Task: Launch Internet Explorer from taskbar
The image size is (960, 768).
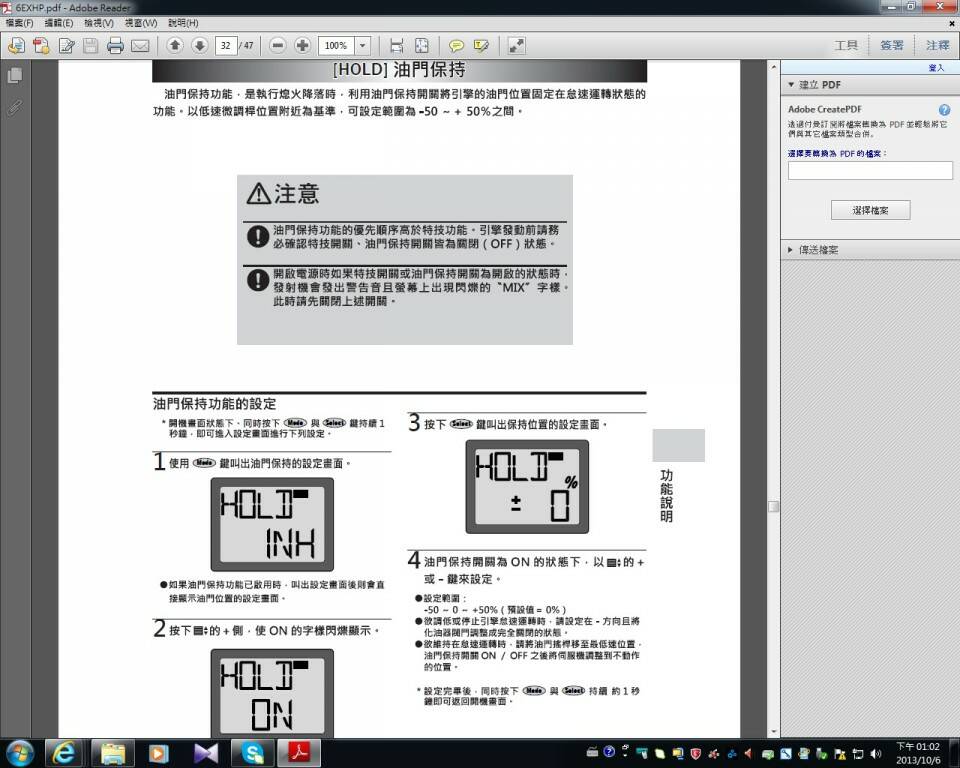Action: click(x=64, y=753)
